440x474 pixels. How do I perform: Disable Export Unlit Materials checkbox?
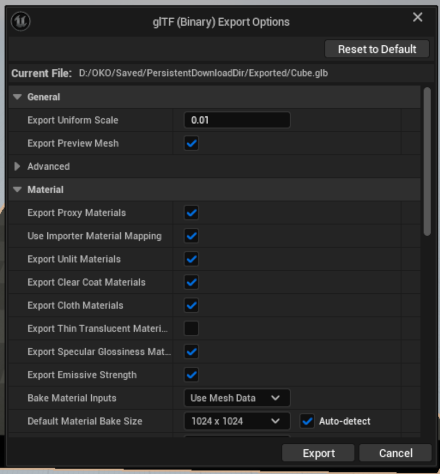[192, 259]
